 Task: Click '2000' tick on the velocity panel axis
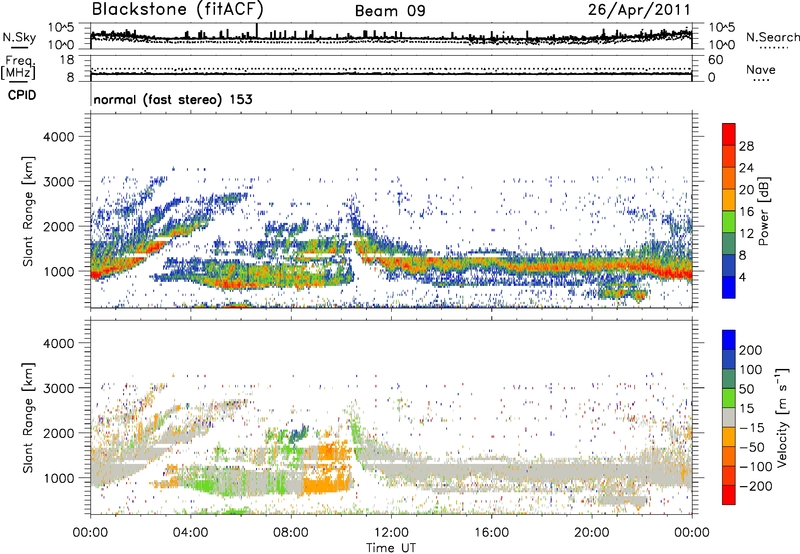(x=59, y=433)
